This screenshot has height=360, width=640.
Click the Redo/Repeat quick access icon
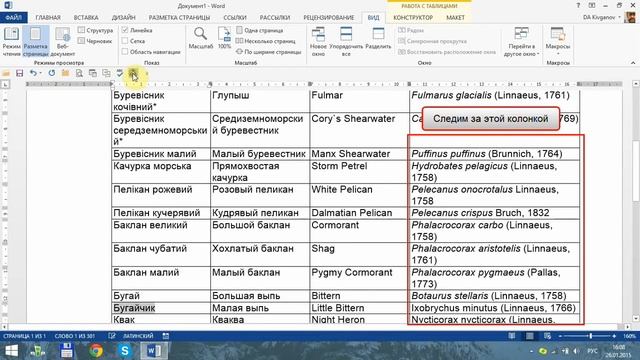(x=51, y=73)
